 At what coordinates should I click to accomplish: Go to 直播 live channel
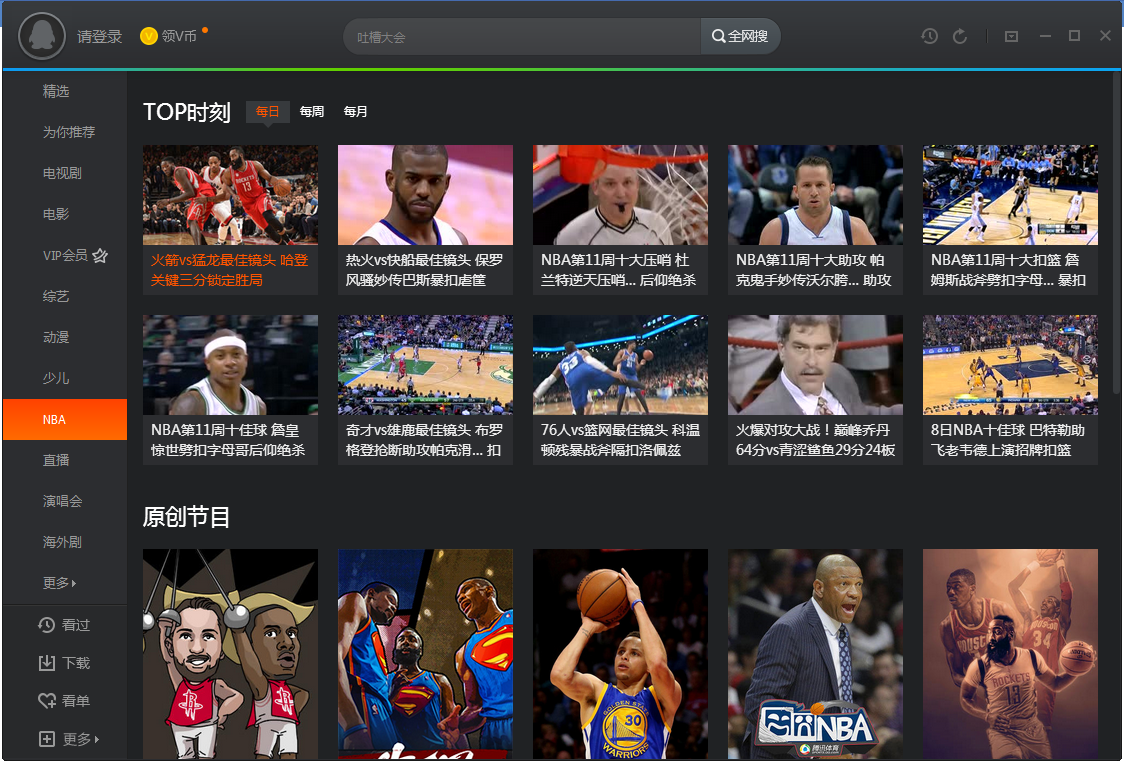(56, 460)
